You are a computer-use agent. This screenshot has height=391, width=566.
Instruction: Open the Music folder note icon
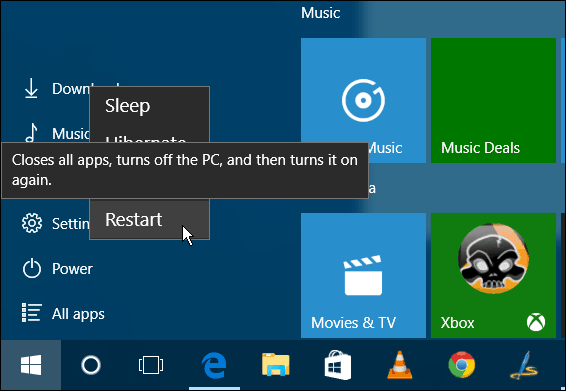tap(32, 133)
